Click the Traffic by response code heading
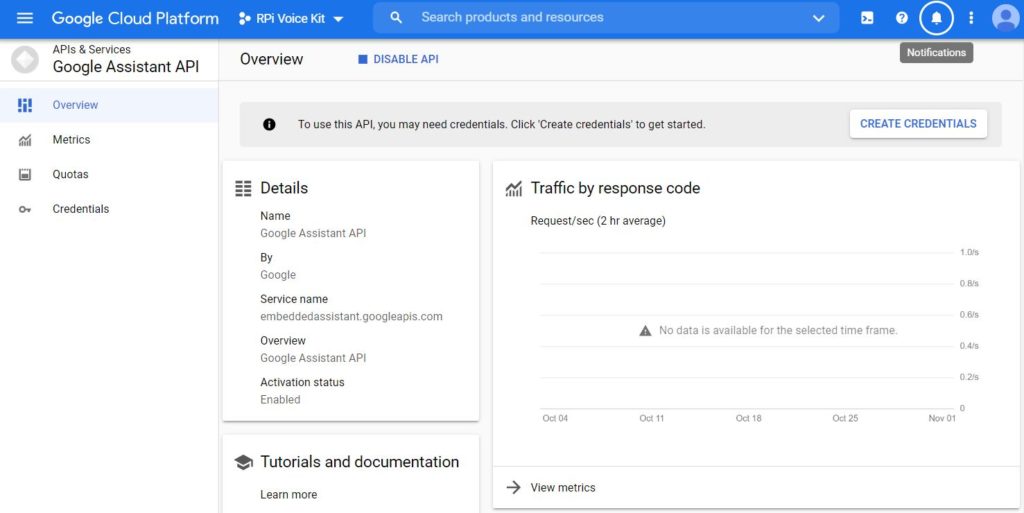 pos(615,188)
